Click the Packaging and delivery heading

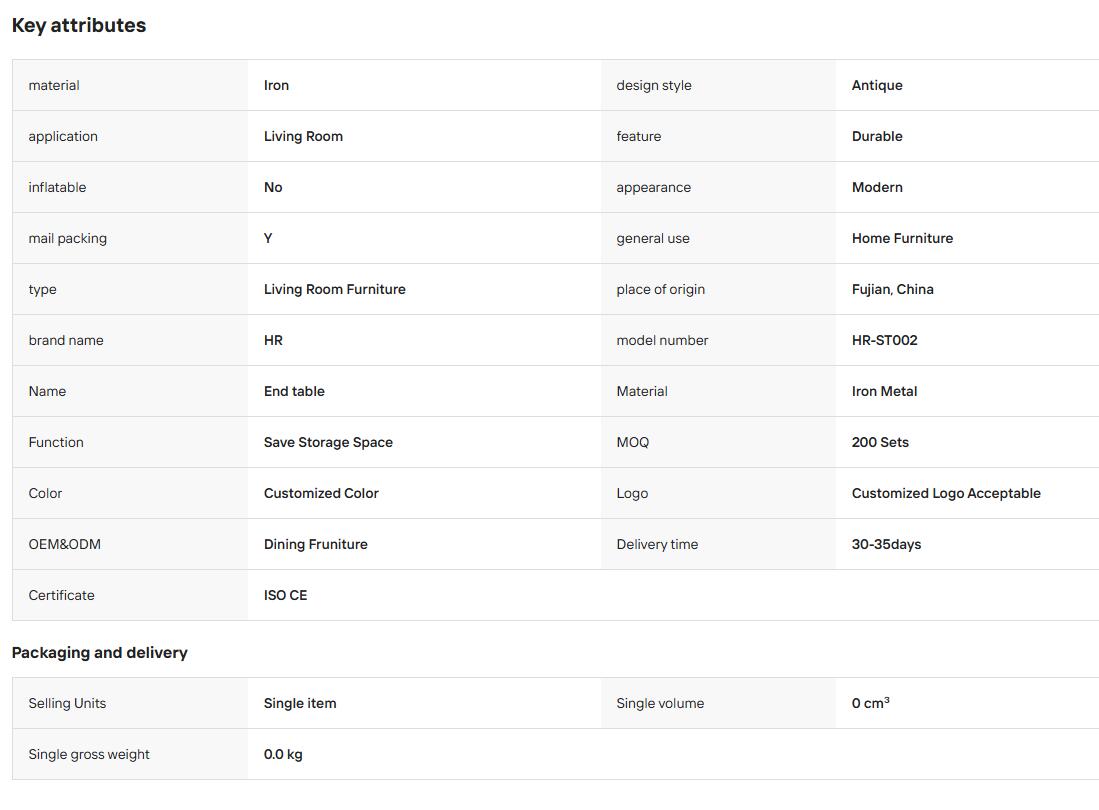click(100, 653)
